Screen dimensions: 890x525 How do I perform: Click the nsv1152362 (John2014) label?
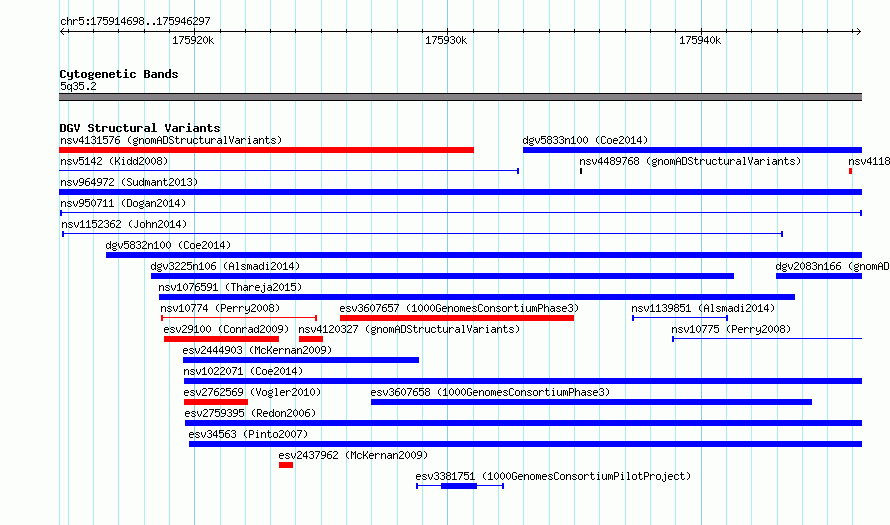coord(124,224)
